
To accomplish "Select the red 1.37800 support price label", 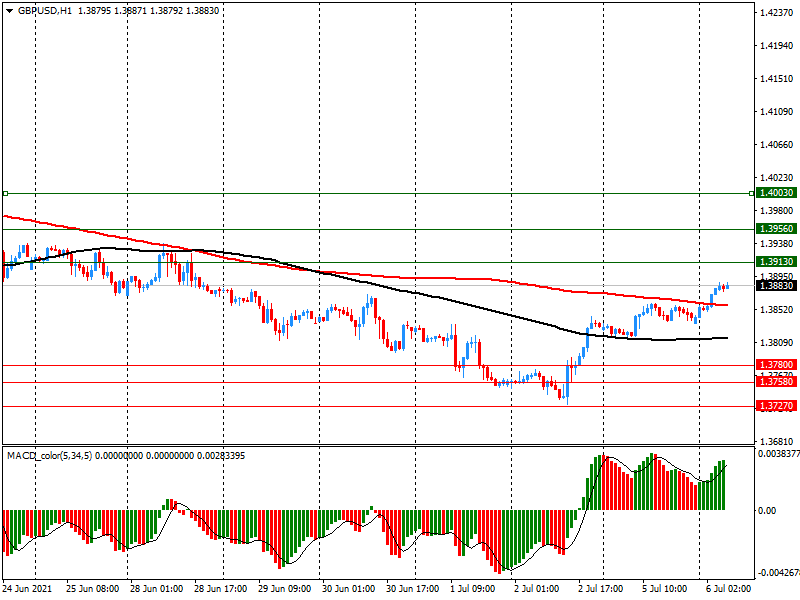I will coord(776,365).
